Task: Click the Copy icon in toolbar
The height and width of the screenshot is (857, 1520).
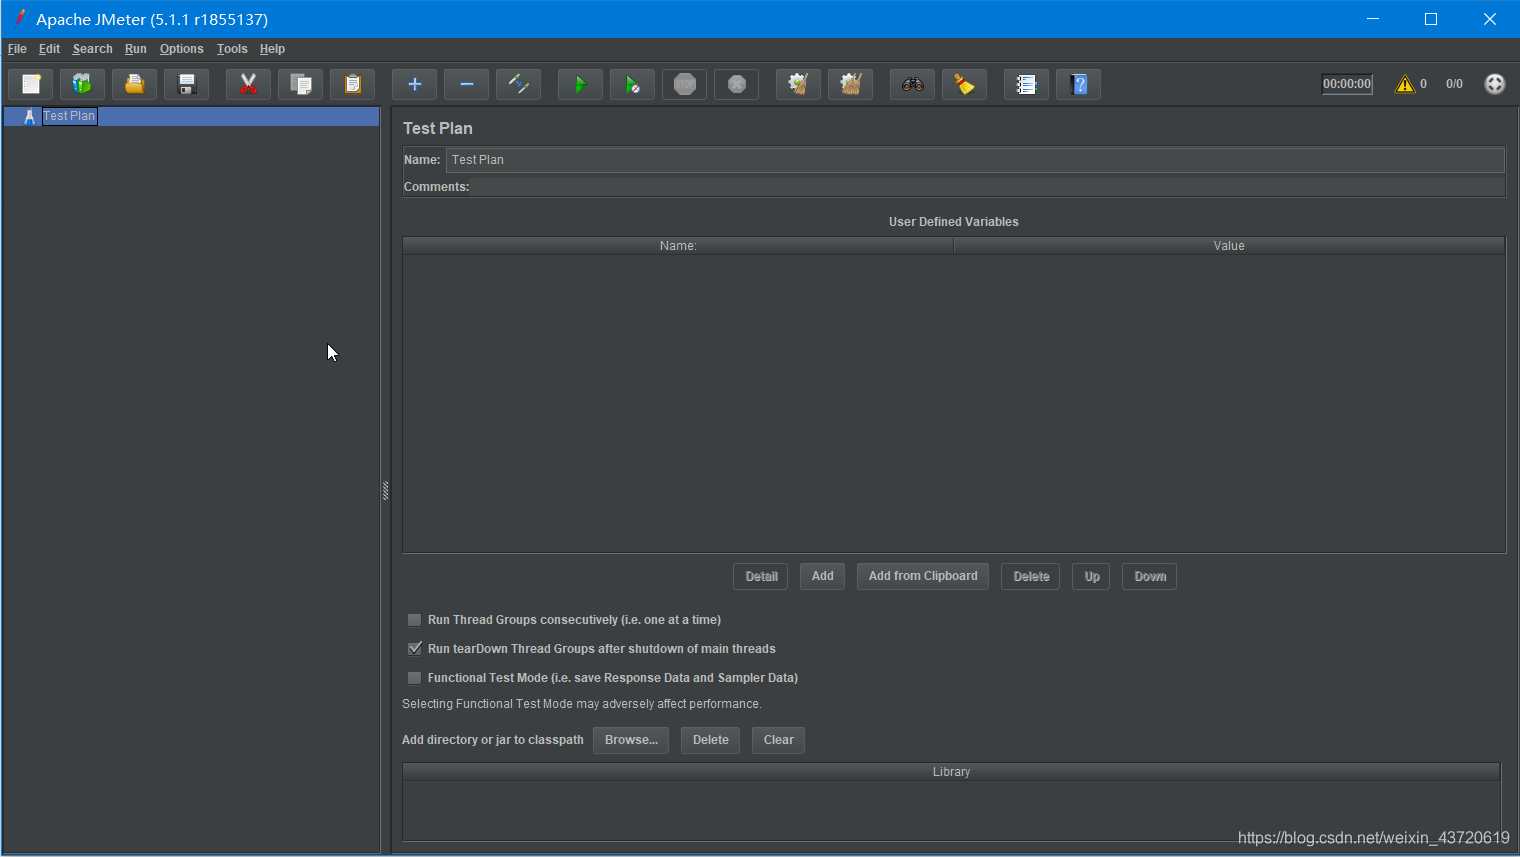Action: 300,84
